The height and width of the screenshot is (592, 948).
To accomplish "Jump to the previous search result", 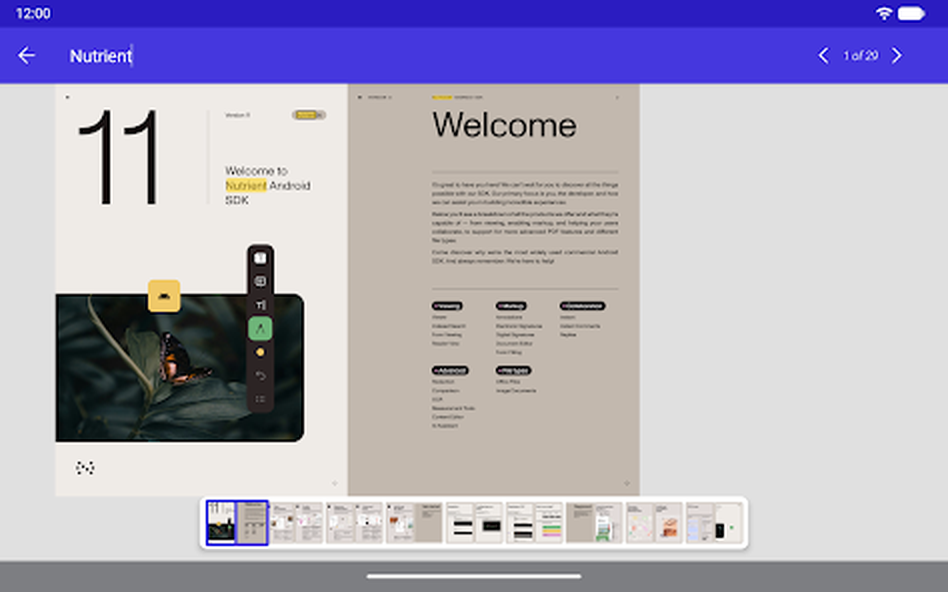I will 823,56.
